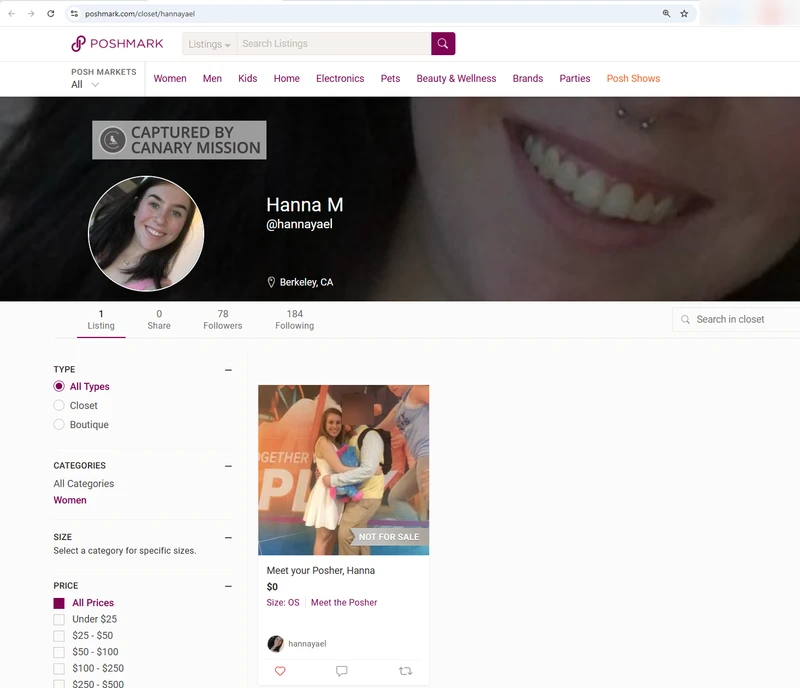
Task: Click the browser forward arrow
Action: [x=31, y=14]
